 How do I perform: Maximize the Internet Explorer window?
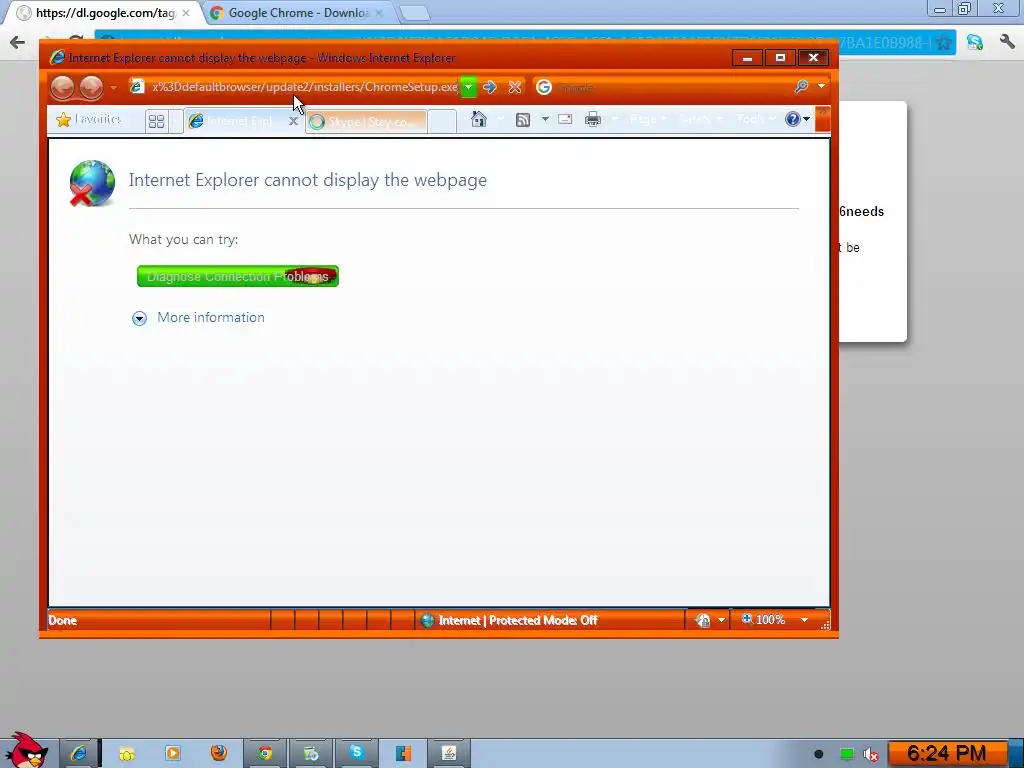780,58
